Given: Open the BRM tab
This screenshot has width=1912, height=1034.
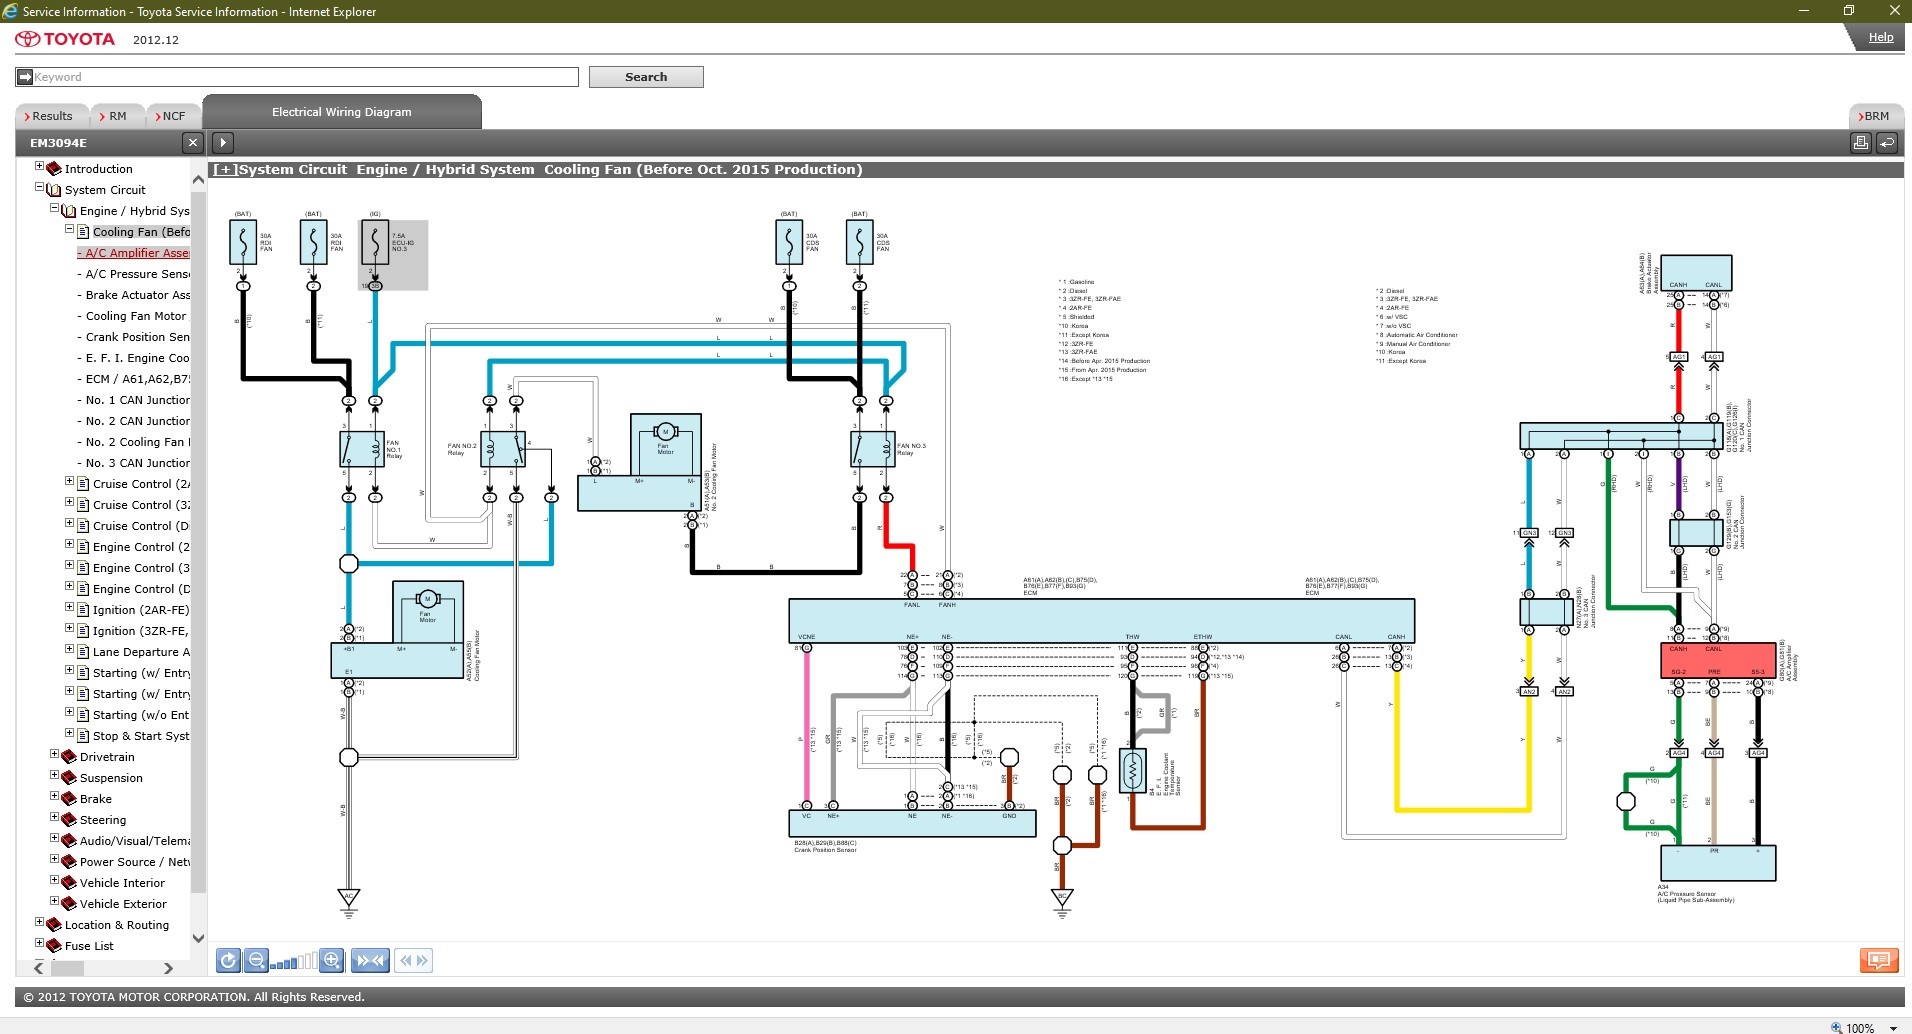Looking at the screenshot, I should point(1874,116).
